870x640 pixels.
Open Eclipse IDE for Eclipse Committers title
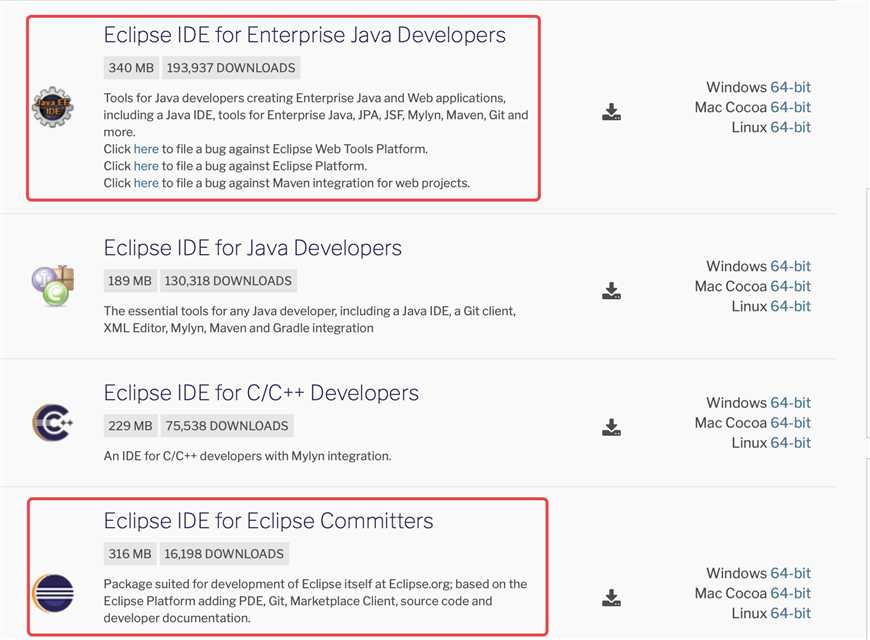click(x=269, y=521)
